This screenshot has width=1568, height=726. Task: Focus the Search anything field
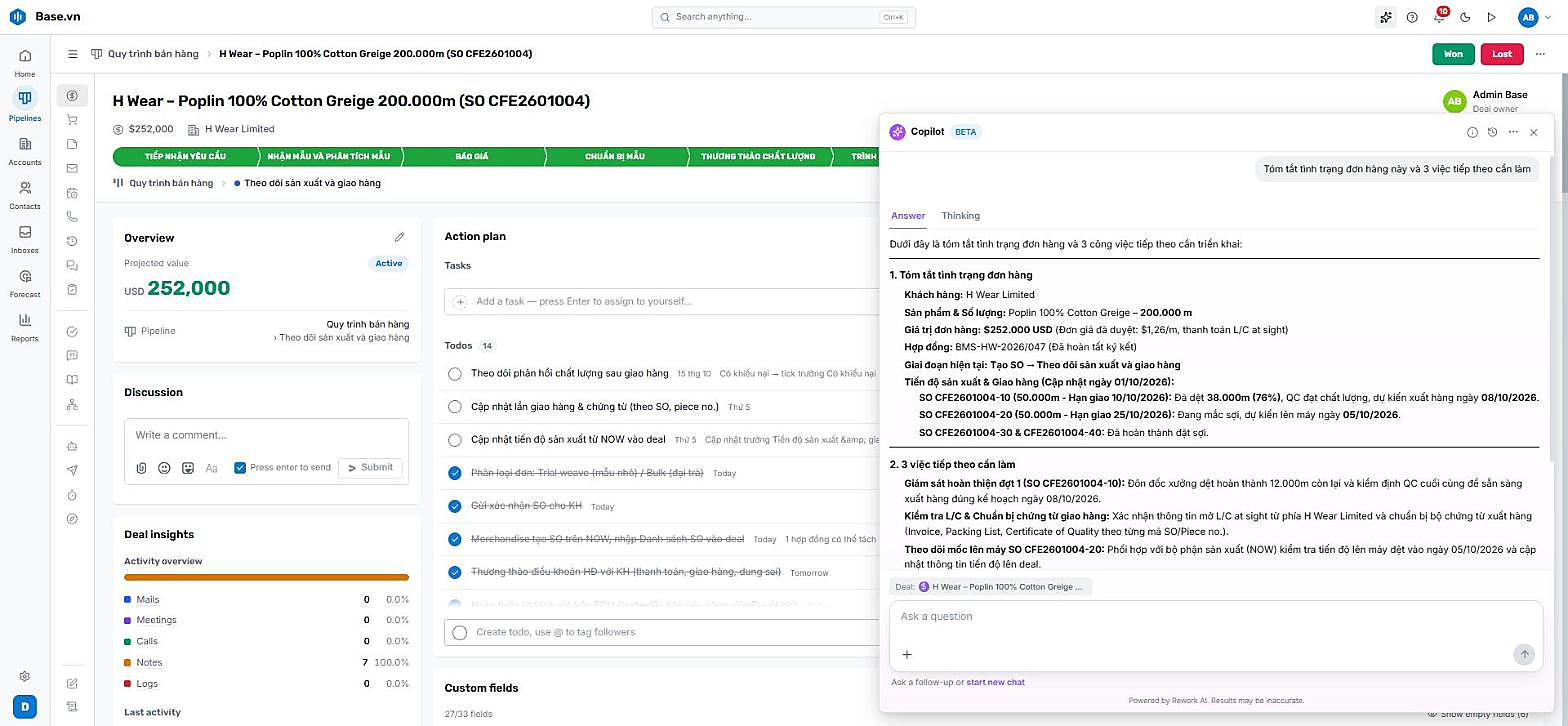click(x=783, y=17)
